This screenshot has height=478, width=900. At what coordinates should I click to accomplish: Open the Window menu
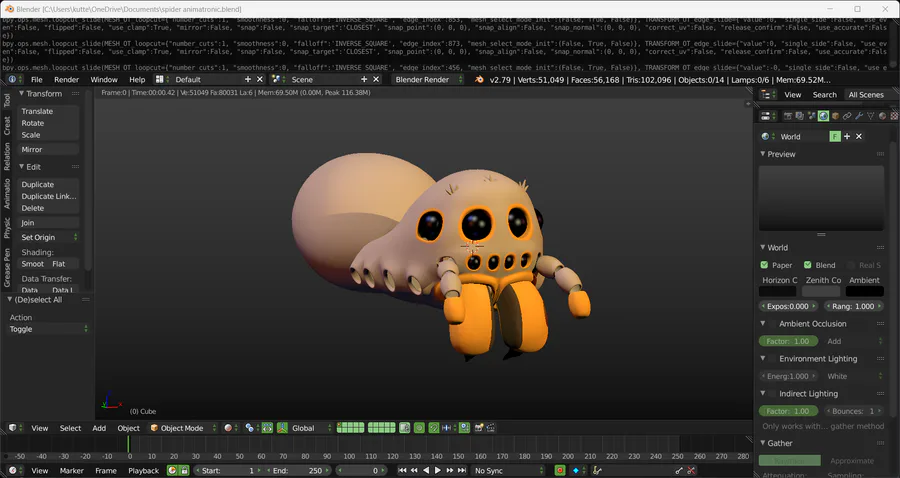[x=104, y=79]
